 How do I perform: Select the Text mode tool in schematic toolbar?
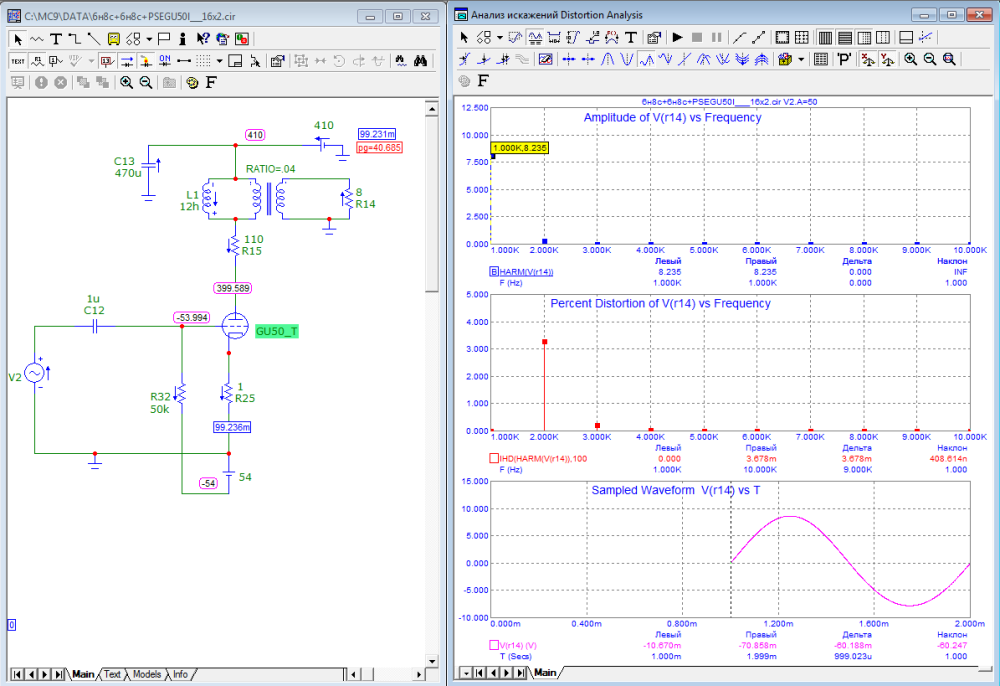[55, 39]
